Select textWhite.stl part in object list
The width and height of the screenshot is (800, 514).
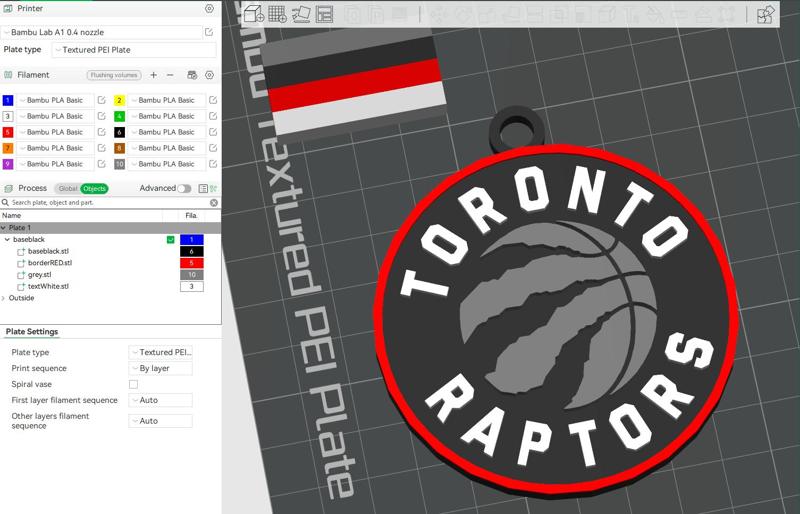pos(48,286)
